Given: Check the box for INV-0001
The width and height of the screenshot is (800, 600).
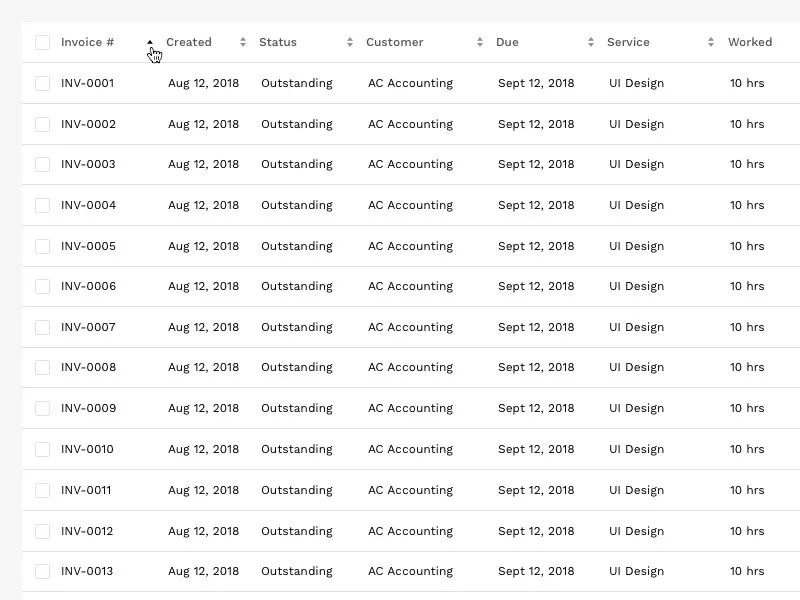Looking at the screenshot, I should point(42,83).
